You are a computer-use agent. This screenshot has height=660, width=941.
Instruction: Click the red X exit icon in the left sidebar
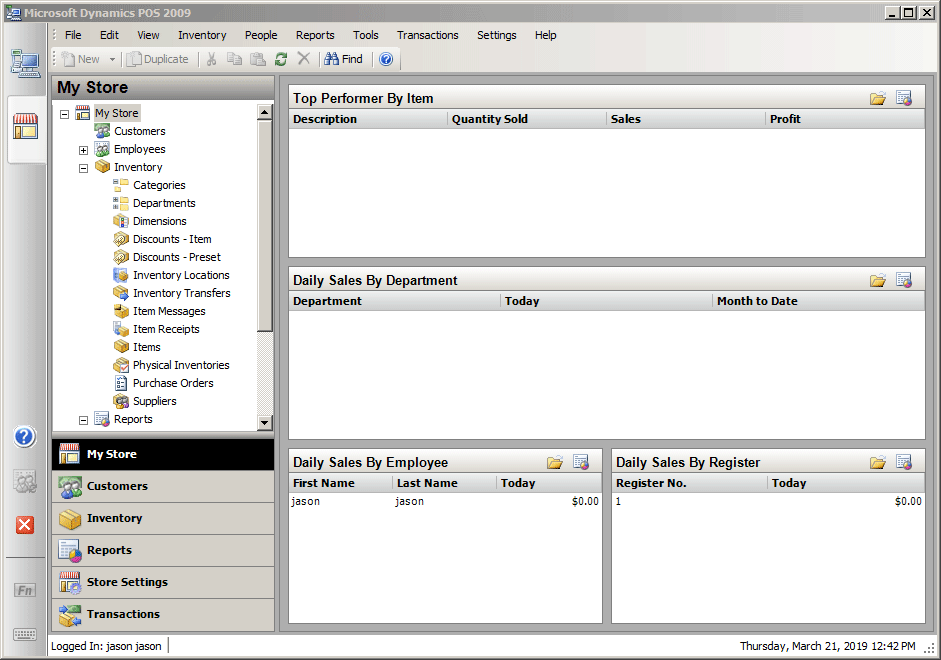click(x=25, y=525)
